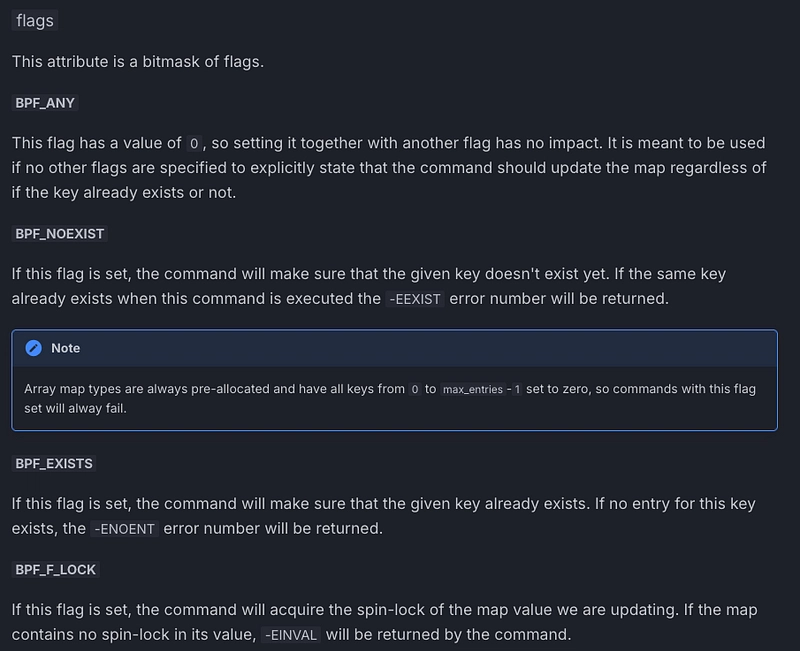
Task: Click the paragraph mentioning "doesn't exist yet"
Action: pyautogui.click(x=369, y=286)
